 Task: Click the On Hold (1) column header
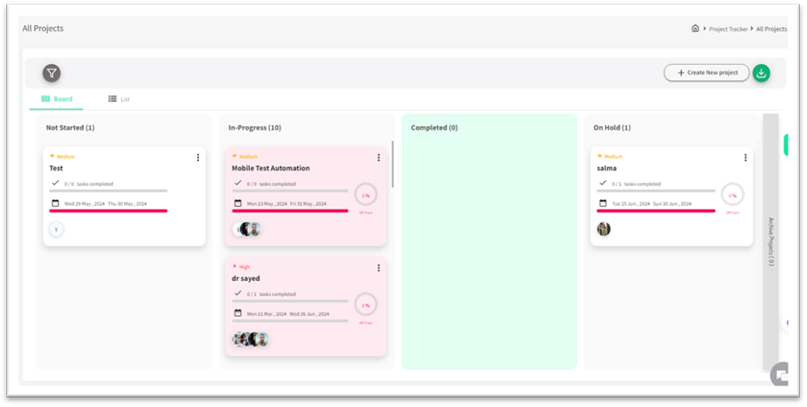(x=611, y=128)
